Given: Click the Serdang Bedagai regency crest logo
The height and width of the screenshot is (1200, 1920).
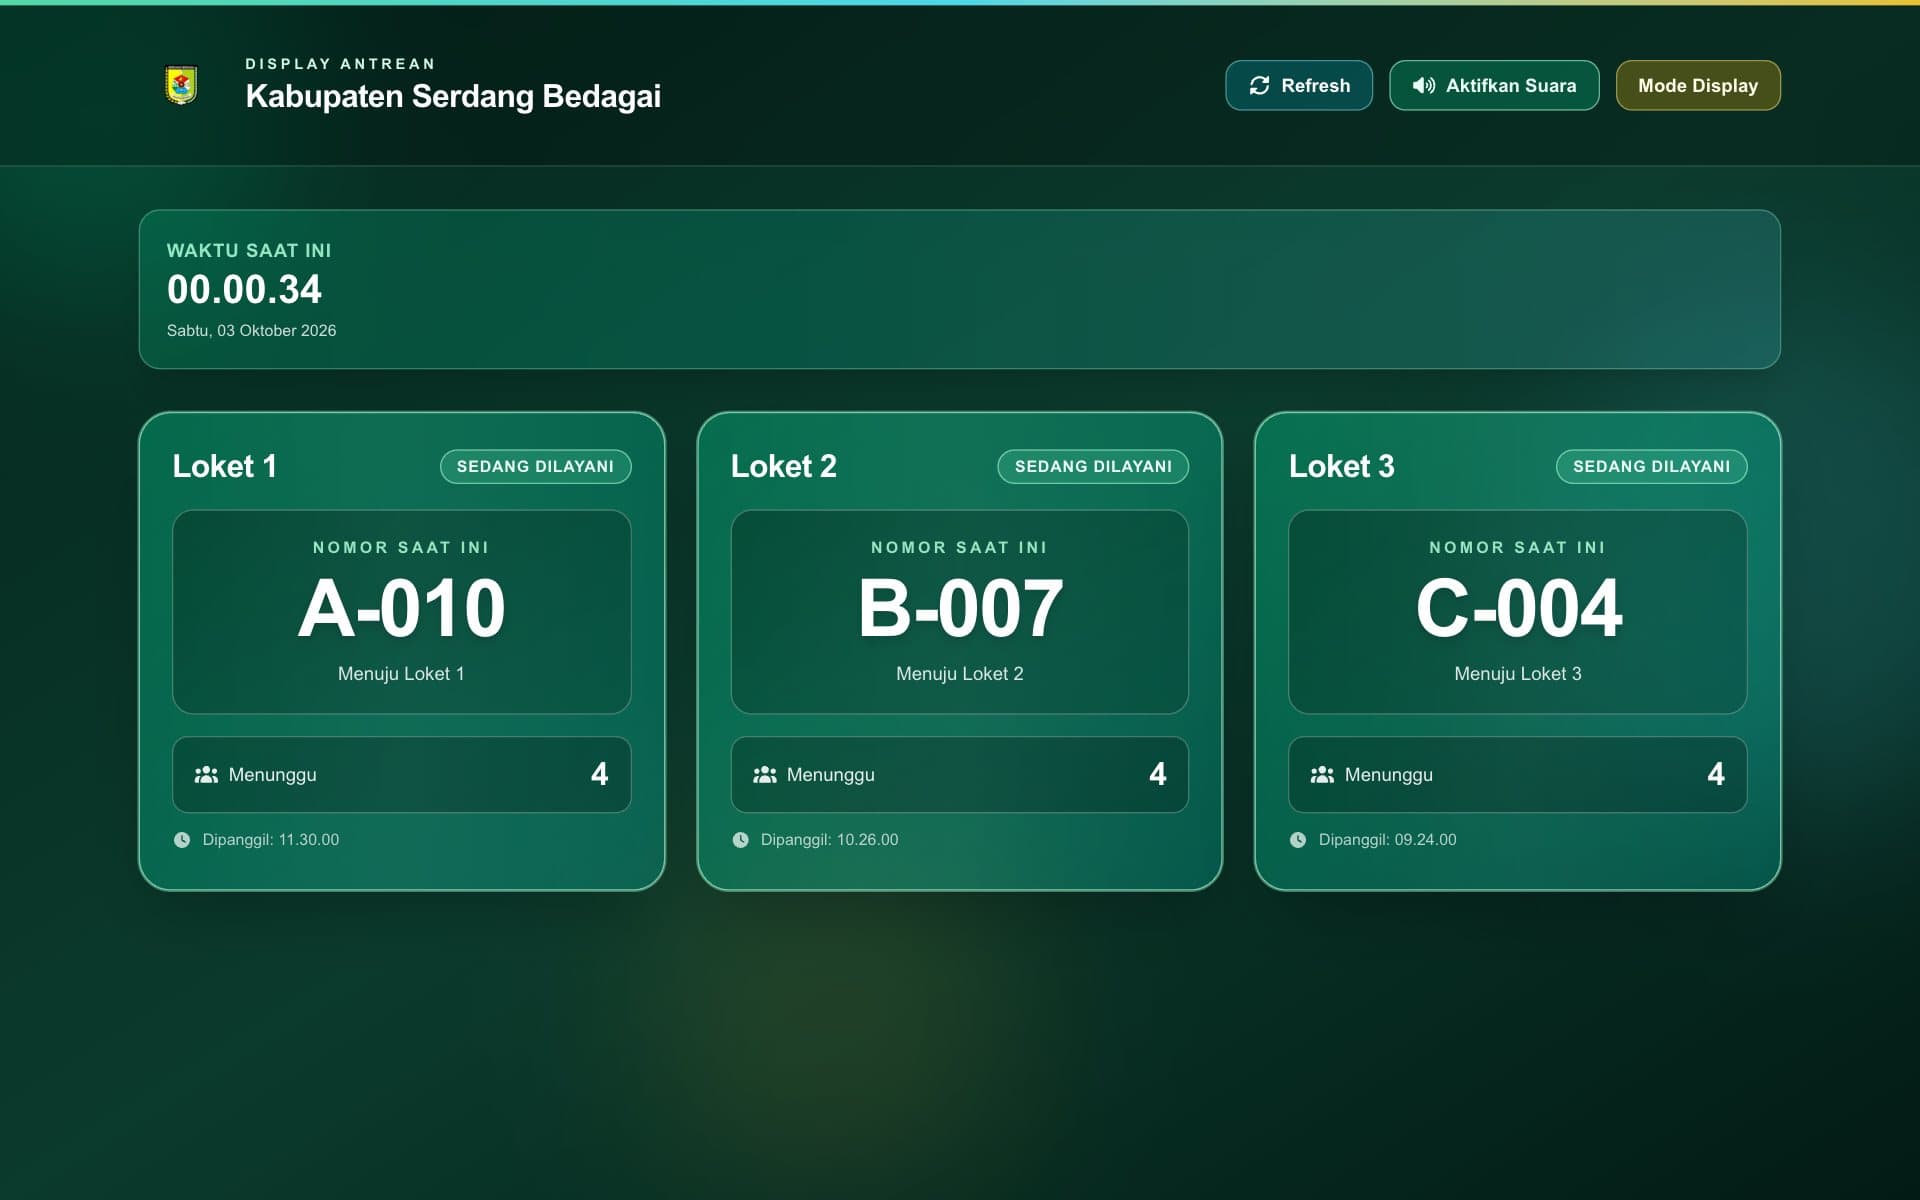Looking at the screenshot, I should click(x=181, y=85).
